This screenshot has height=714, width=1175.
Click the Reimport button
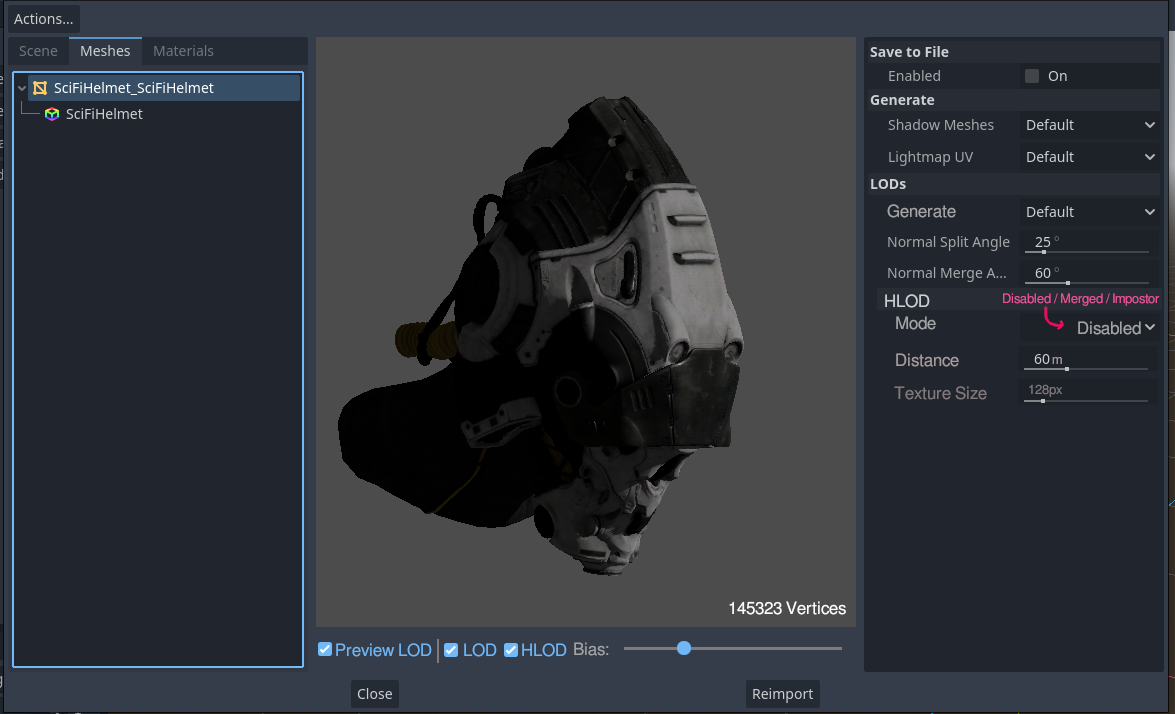click(x=782, y=693)
